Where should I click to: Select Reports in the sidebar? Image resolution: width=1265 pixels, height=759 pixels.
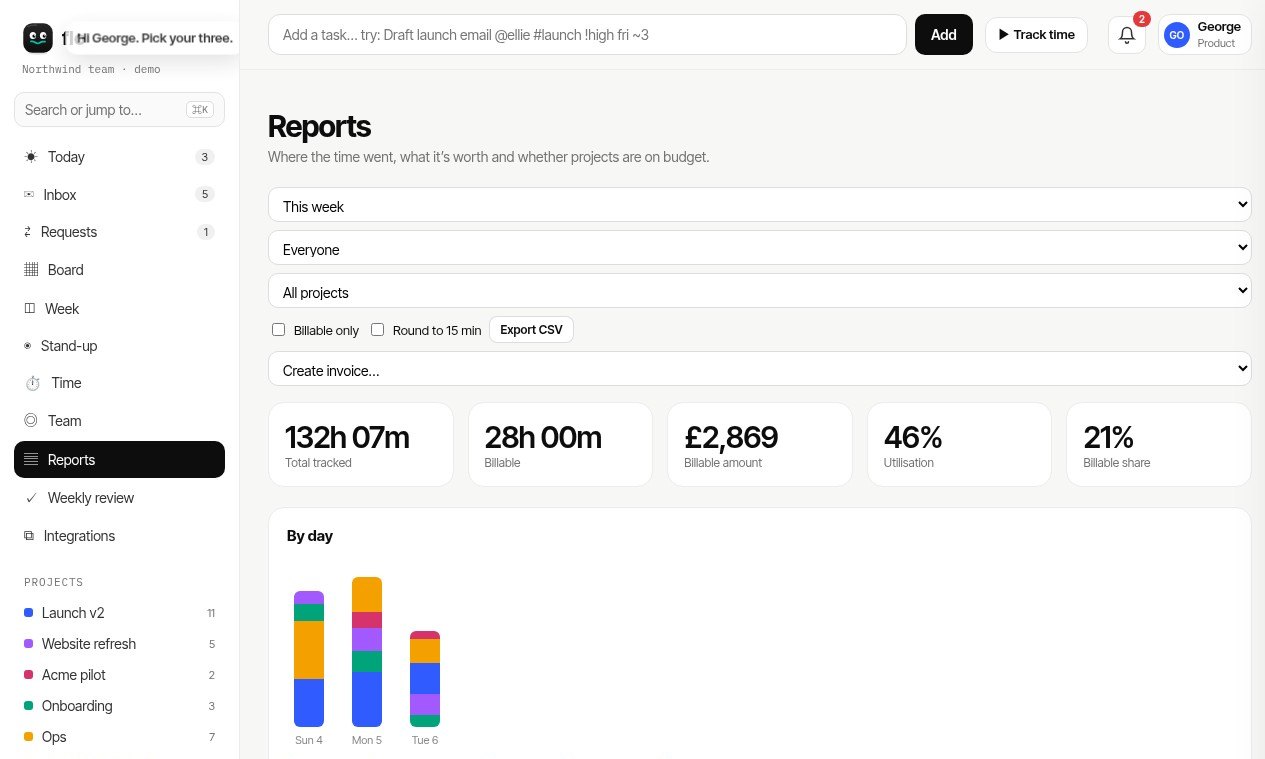tap(119, 460)
